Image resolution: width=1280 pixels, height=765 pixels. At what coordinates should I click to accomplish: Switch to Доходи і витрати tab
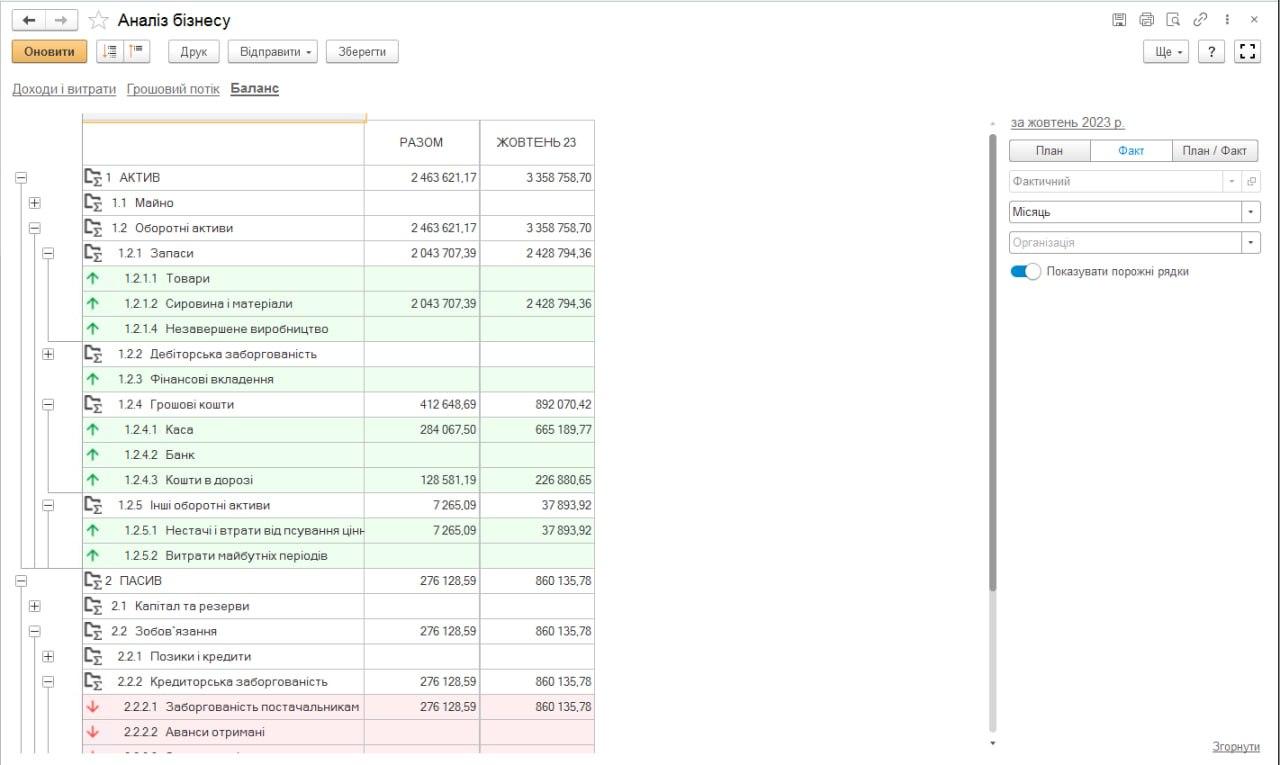tap(64, 89)
